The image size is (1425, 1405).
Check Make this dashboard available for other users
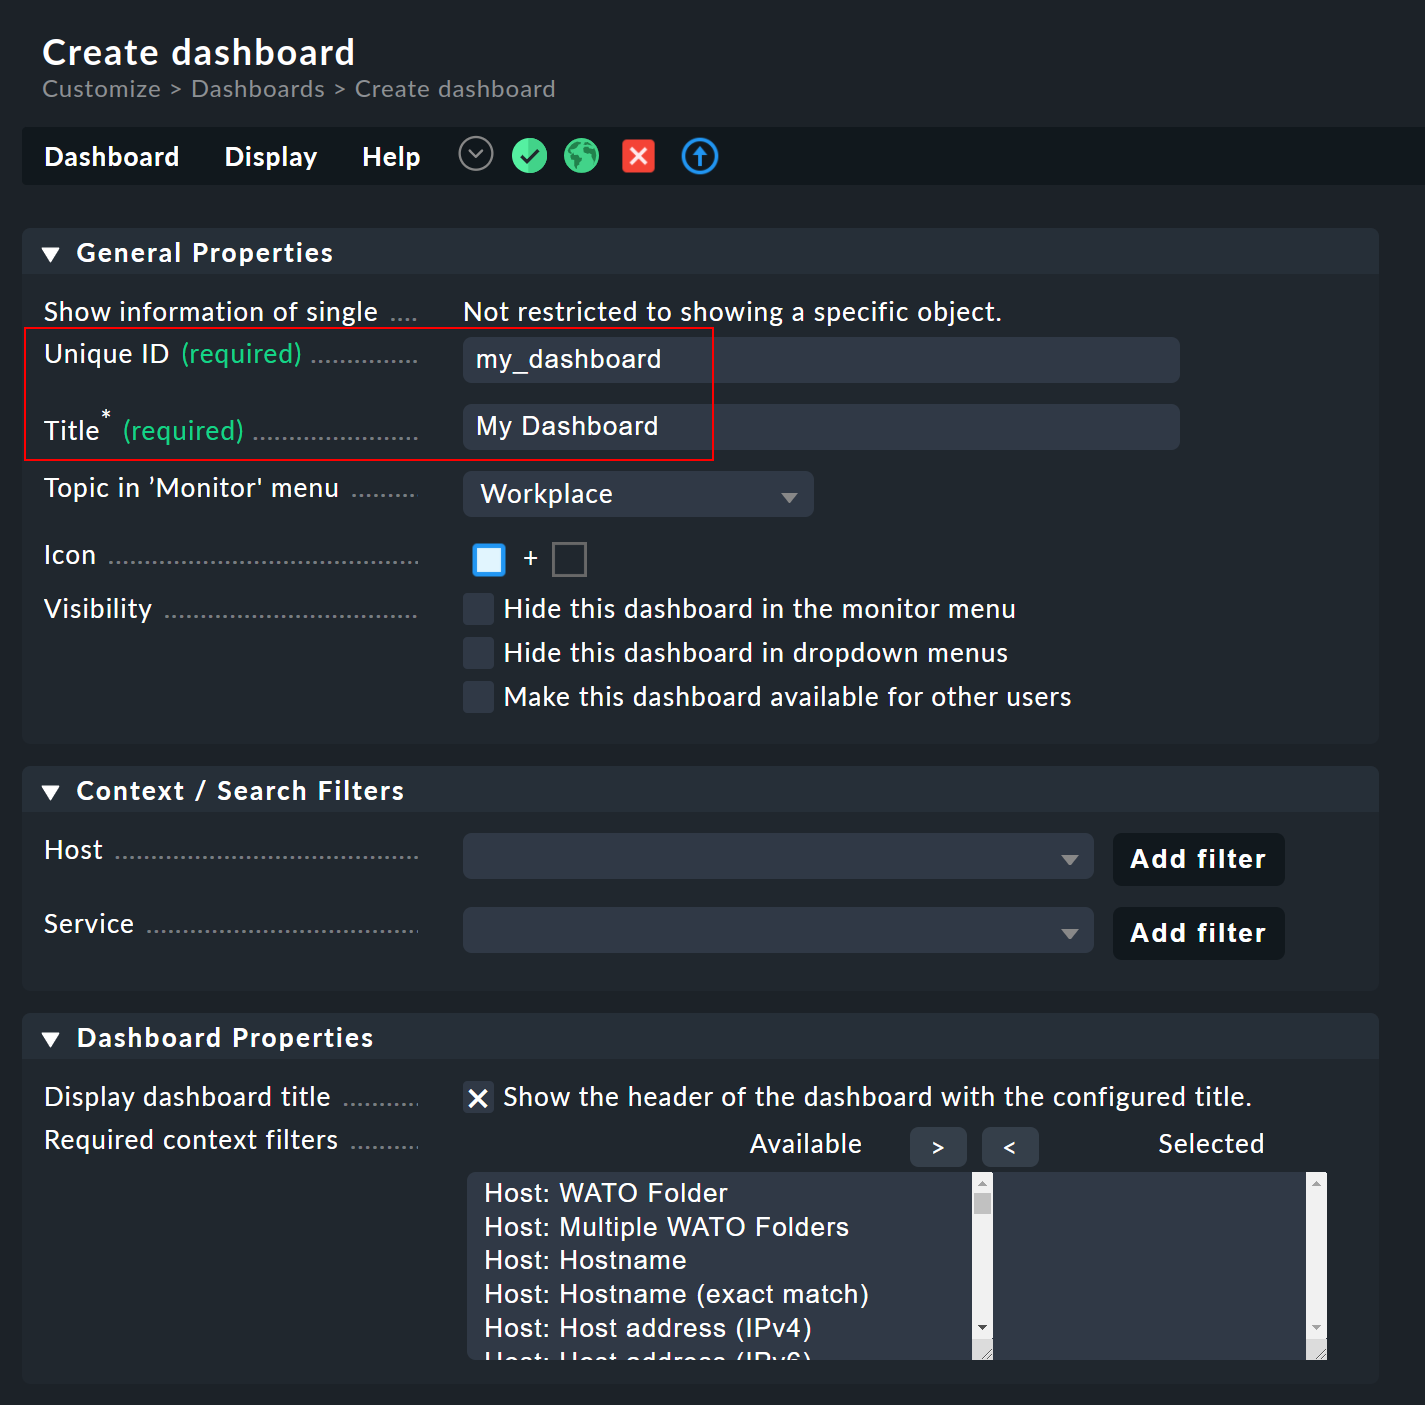tap(478, 697)
